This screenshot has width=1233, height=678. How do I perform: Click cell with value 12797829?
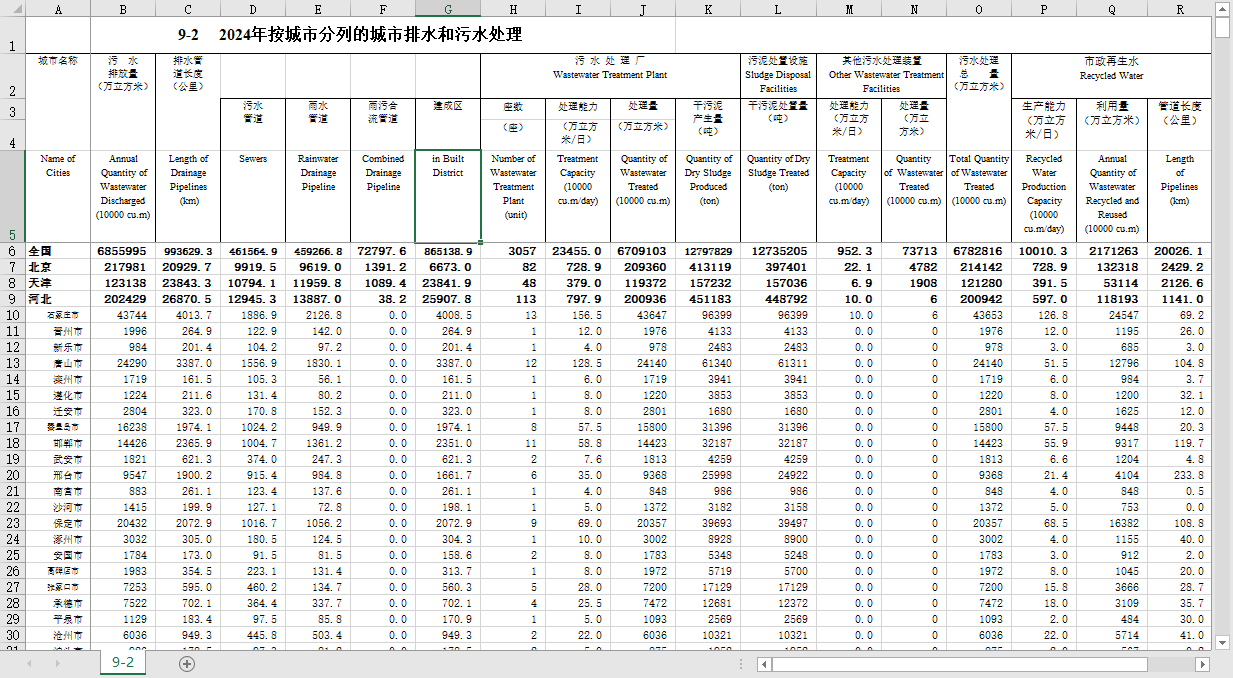[708, 251]
